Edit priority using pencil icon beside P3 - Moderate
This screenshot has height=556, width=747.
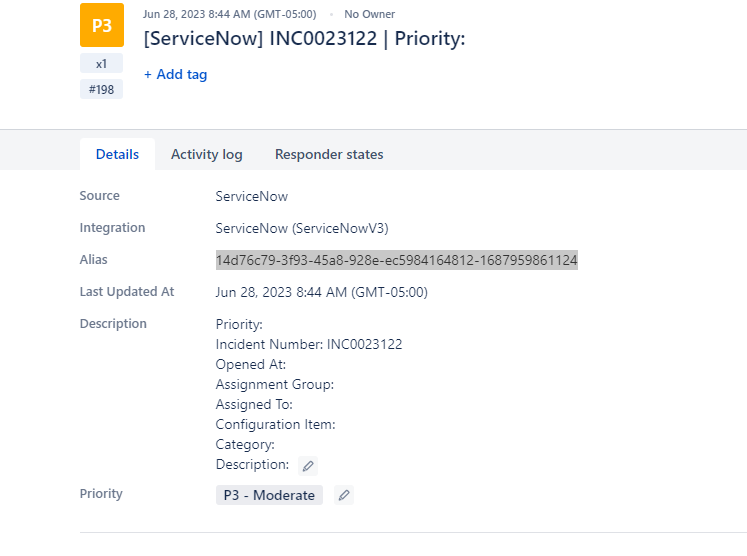click(344, 495)
